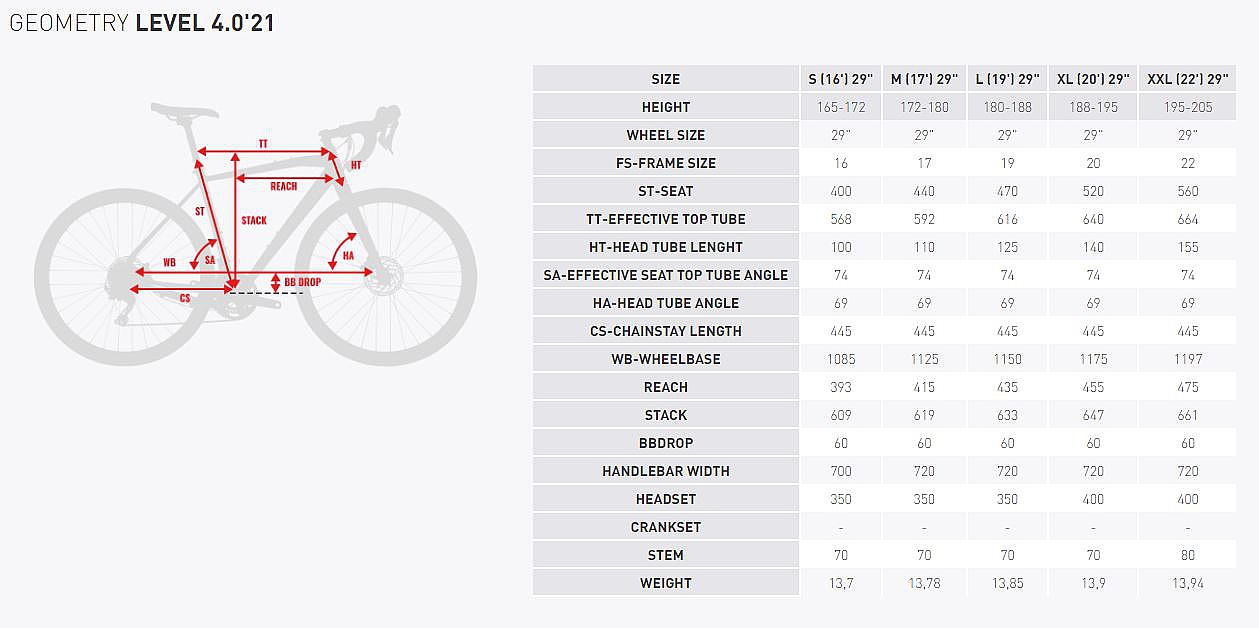Click the WB label on the diagram
The height and width of the screenshot is (628, 1259).
tap(169, 262)
